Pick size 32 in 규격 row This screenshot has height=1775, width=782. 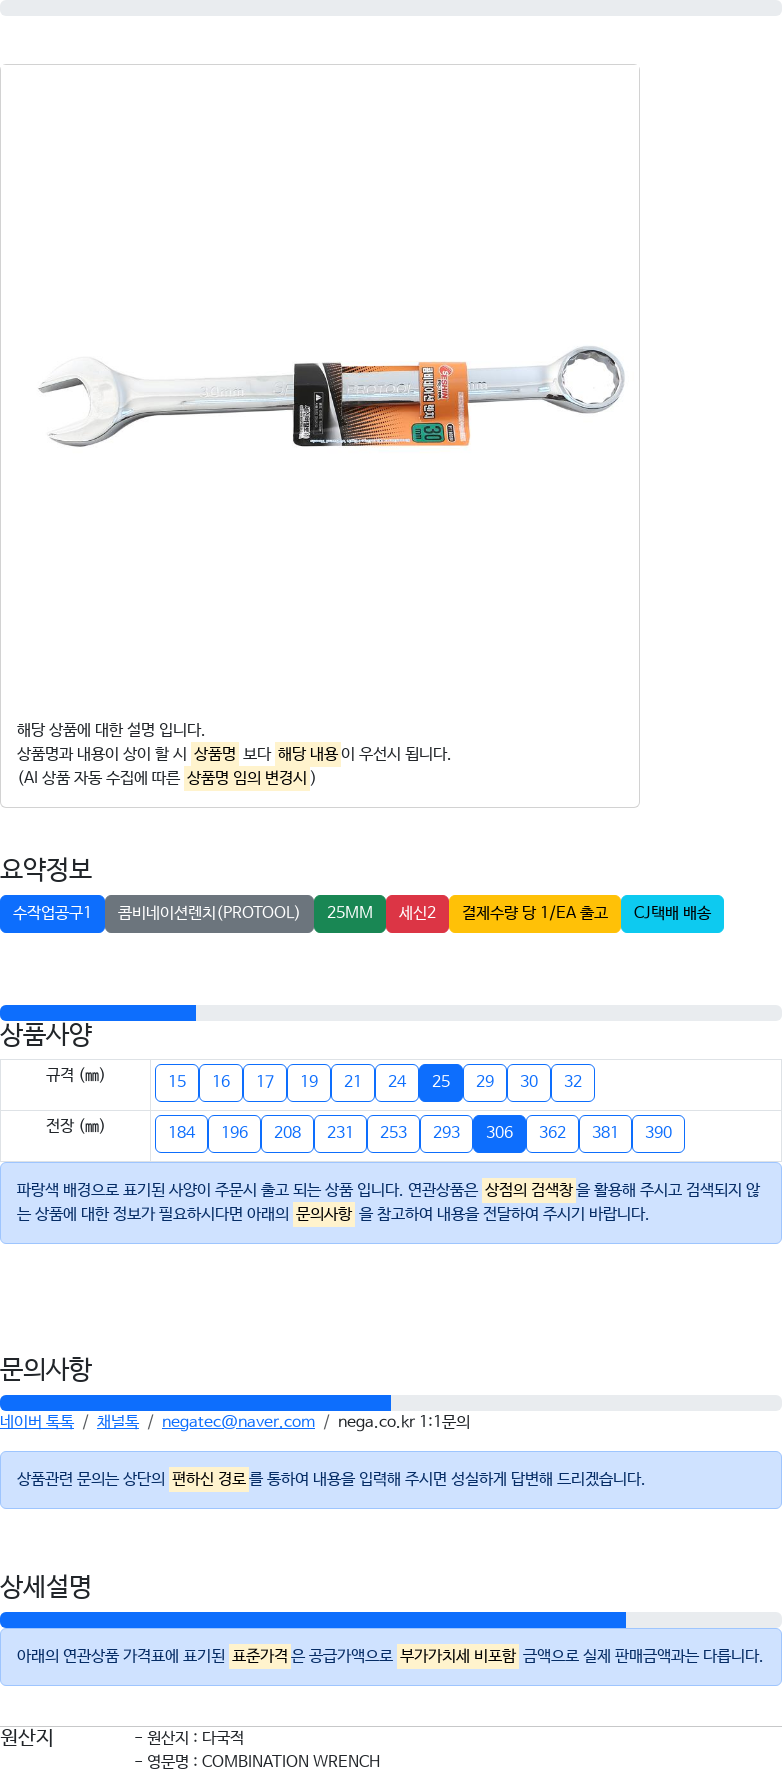573,1082
